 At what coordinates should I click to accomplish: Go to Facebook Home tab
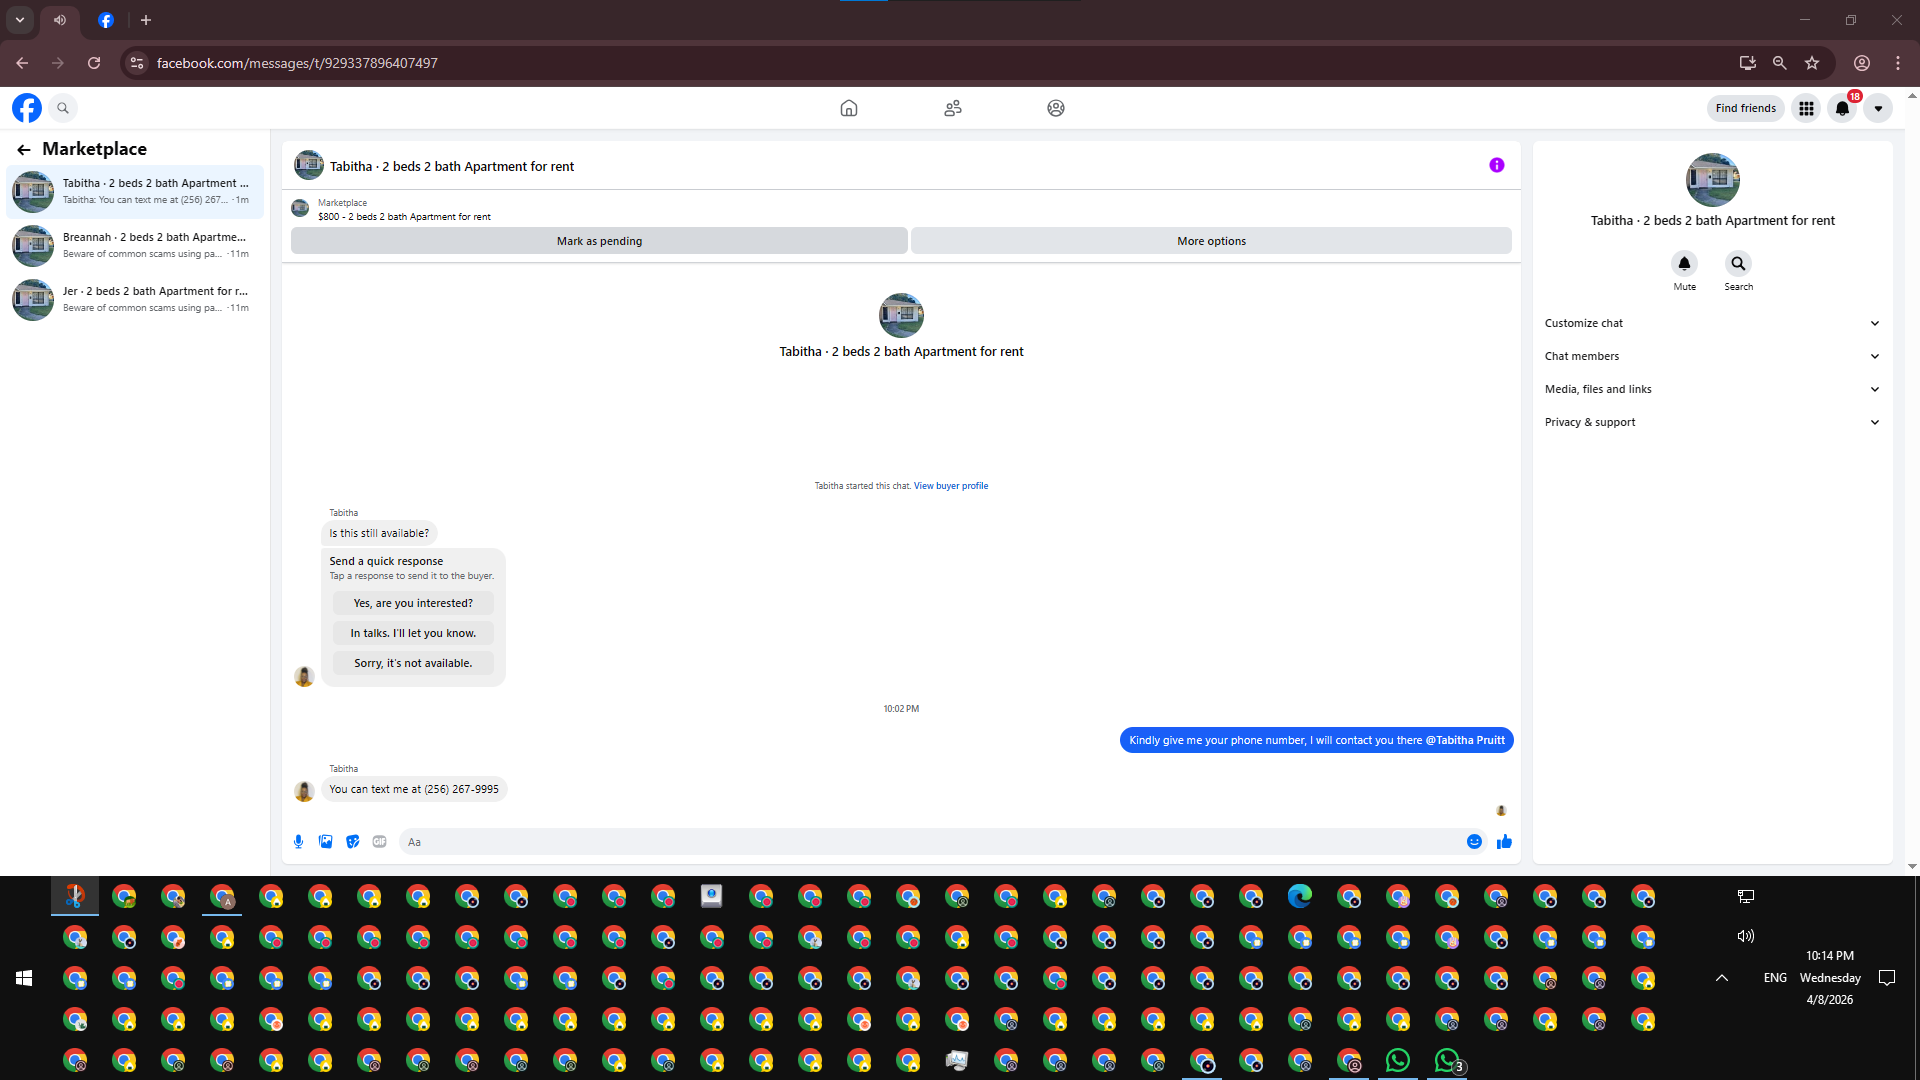(x=848, y=108)
